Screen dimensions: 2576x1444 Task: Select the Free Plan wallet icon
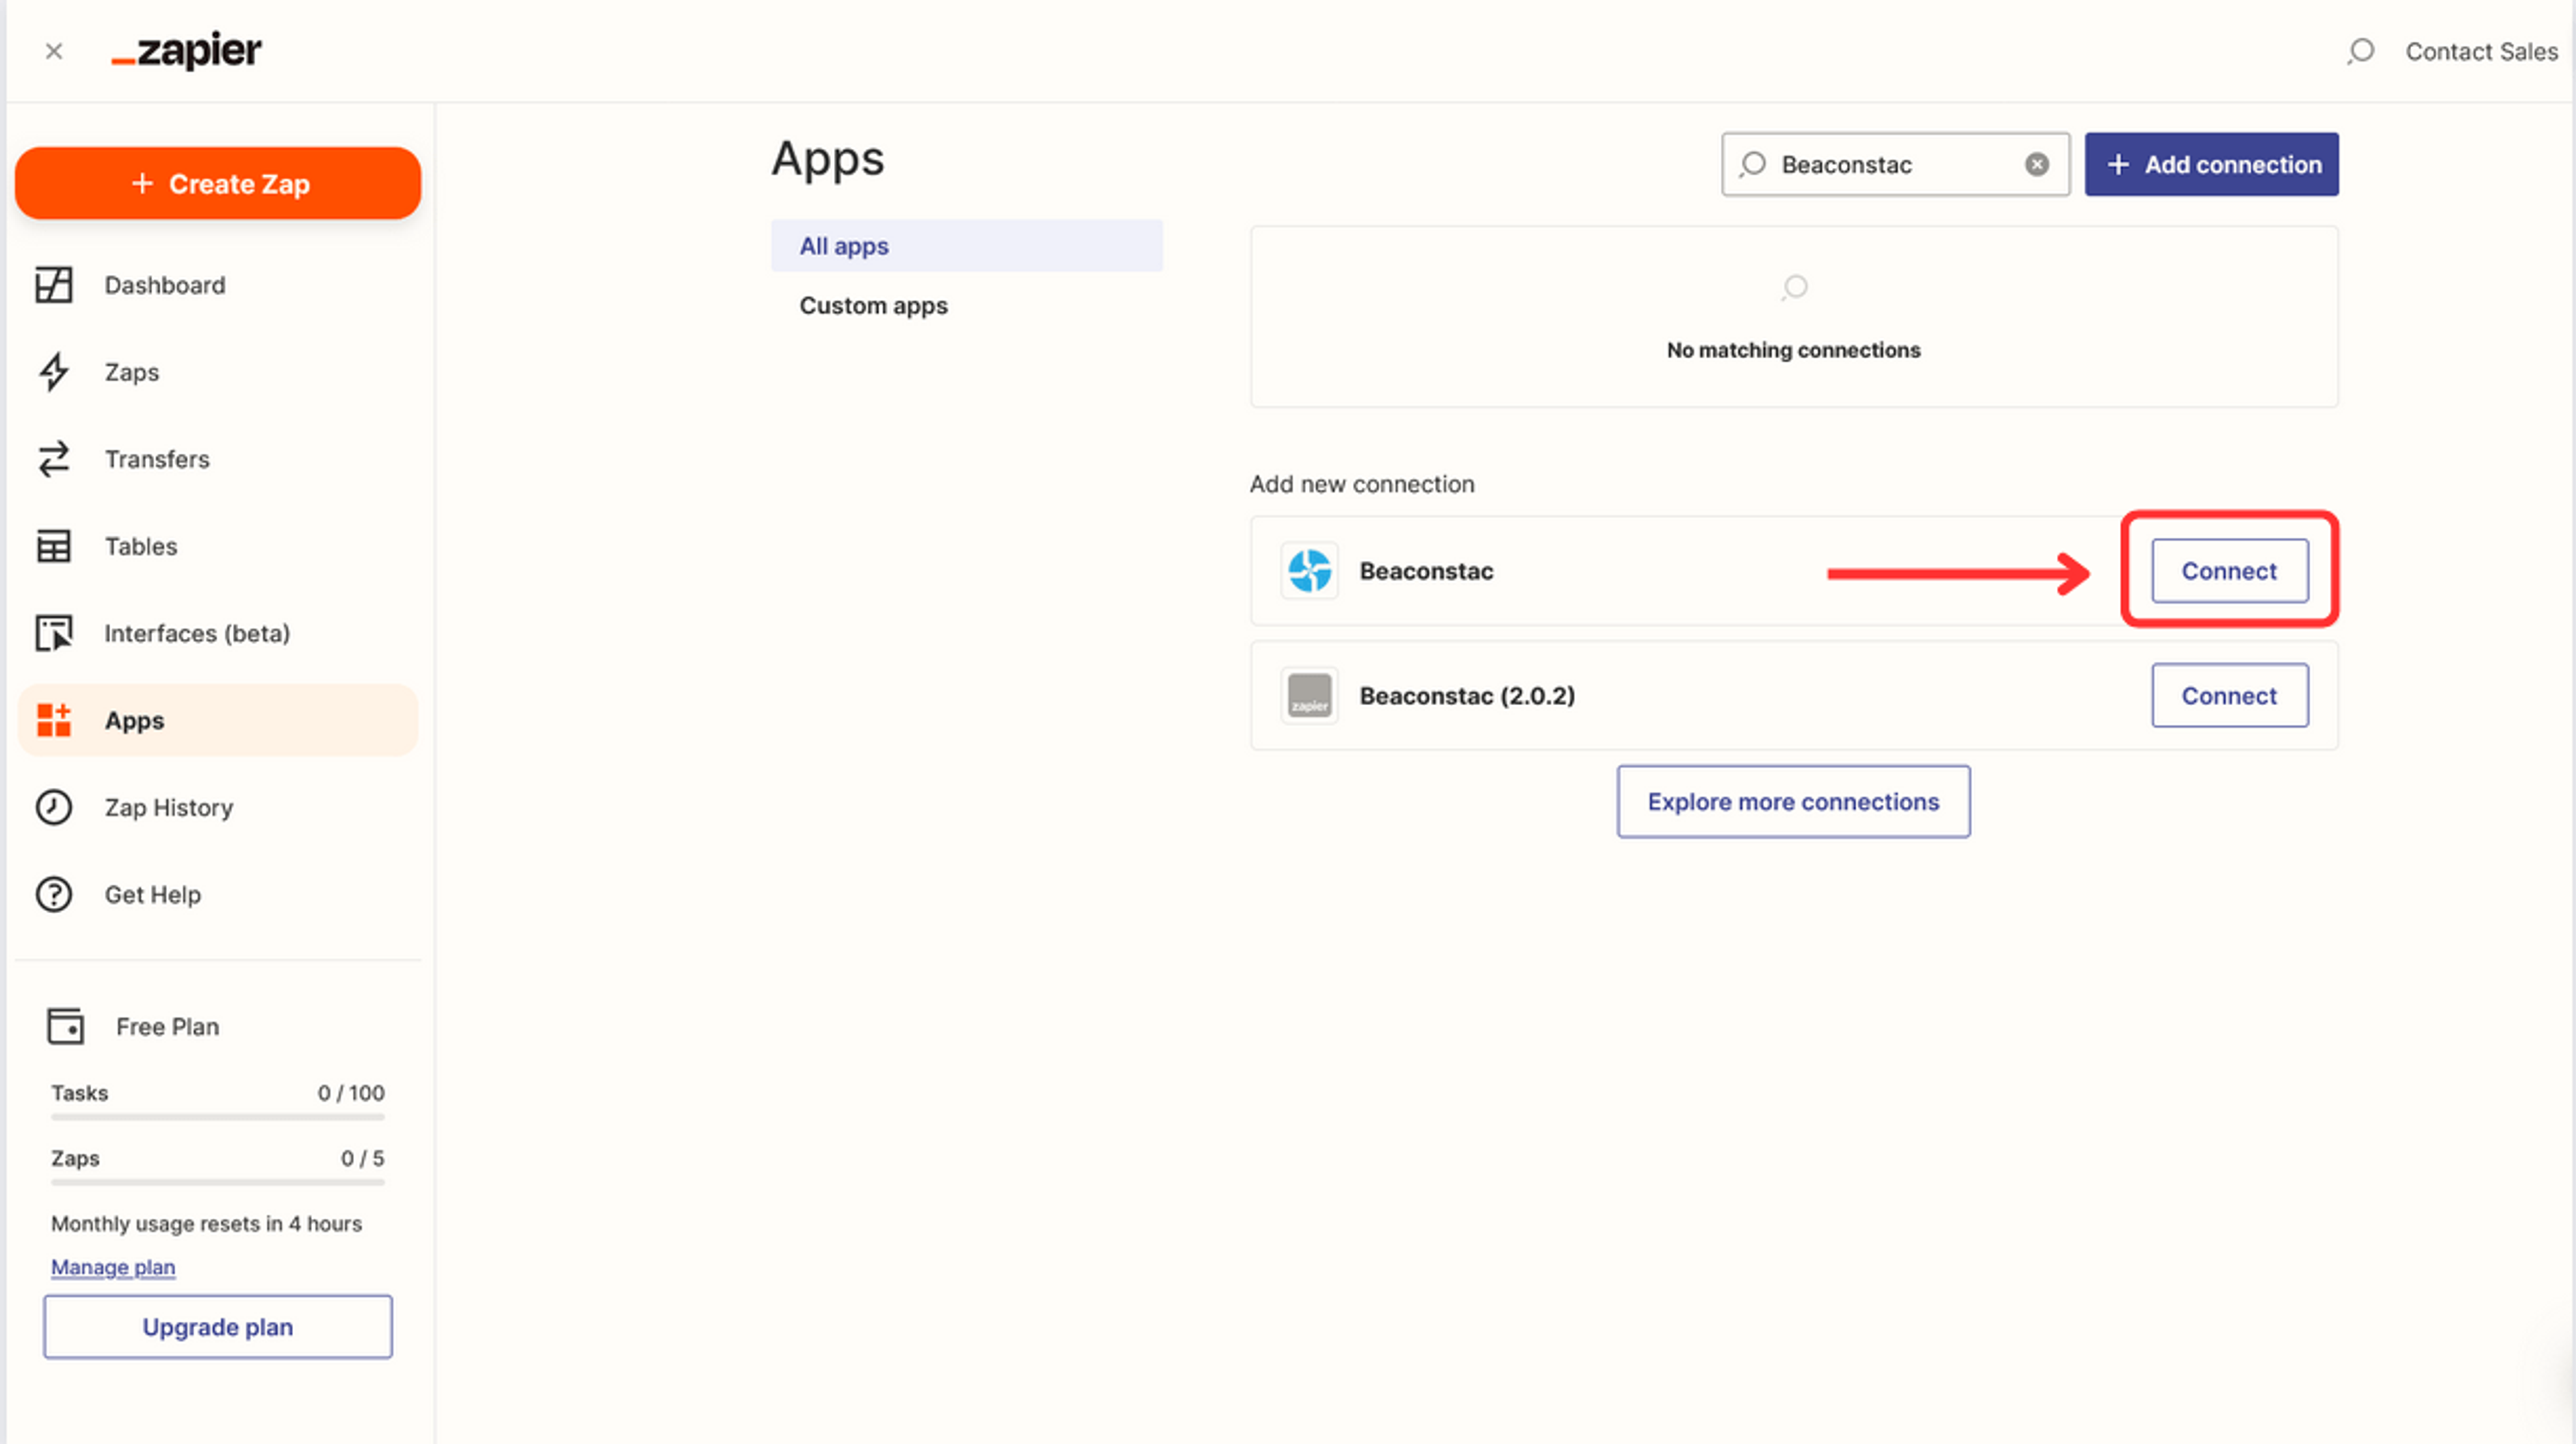pos(65,1026)
